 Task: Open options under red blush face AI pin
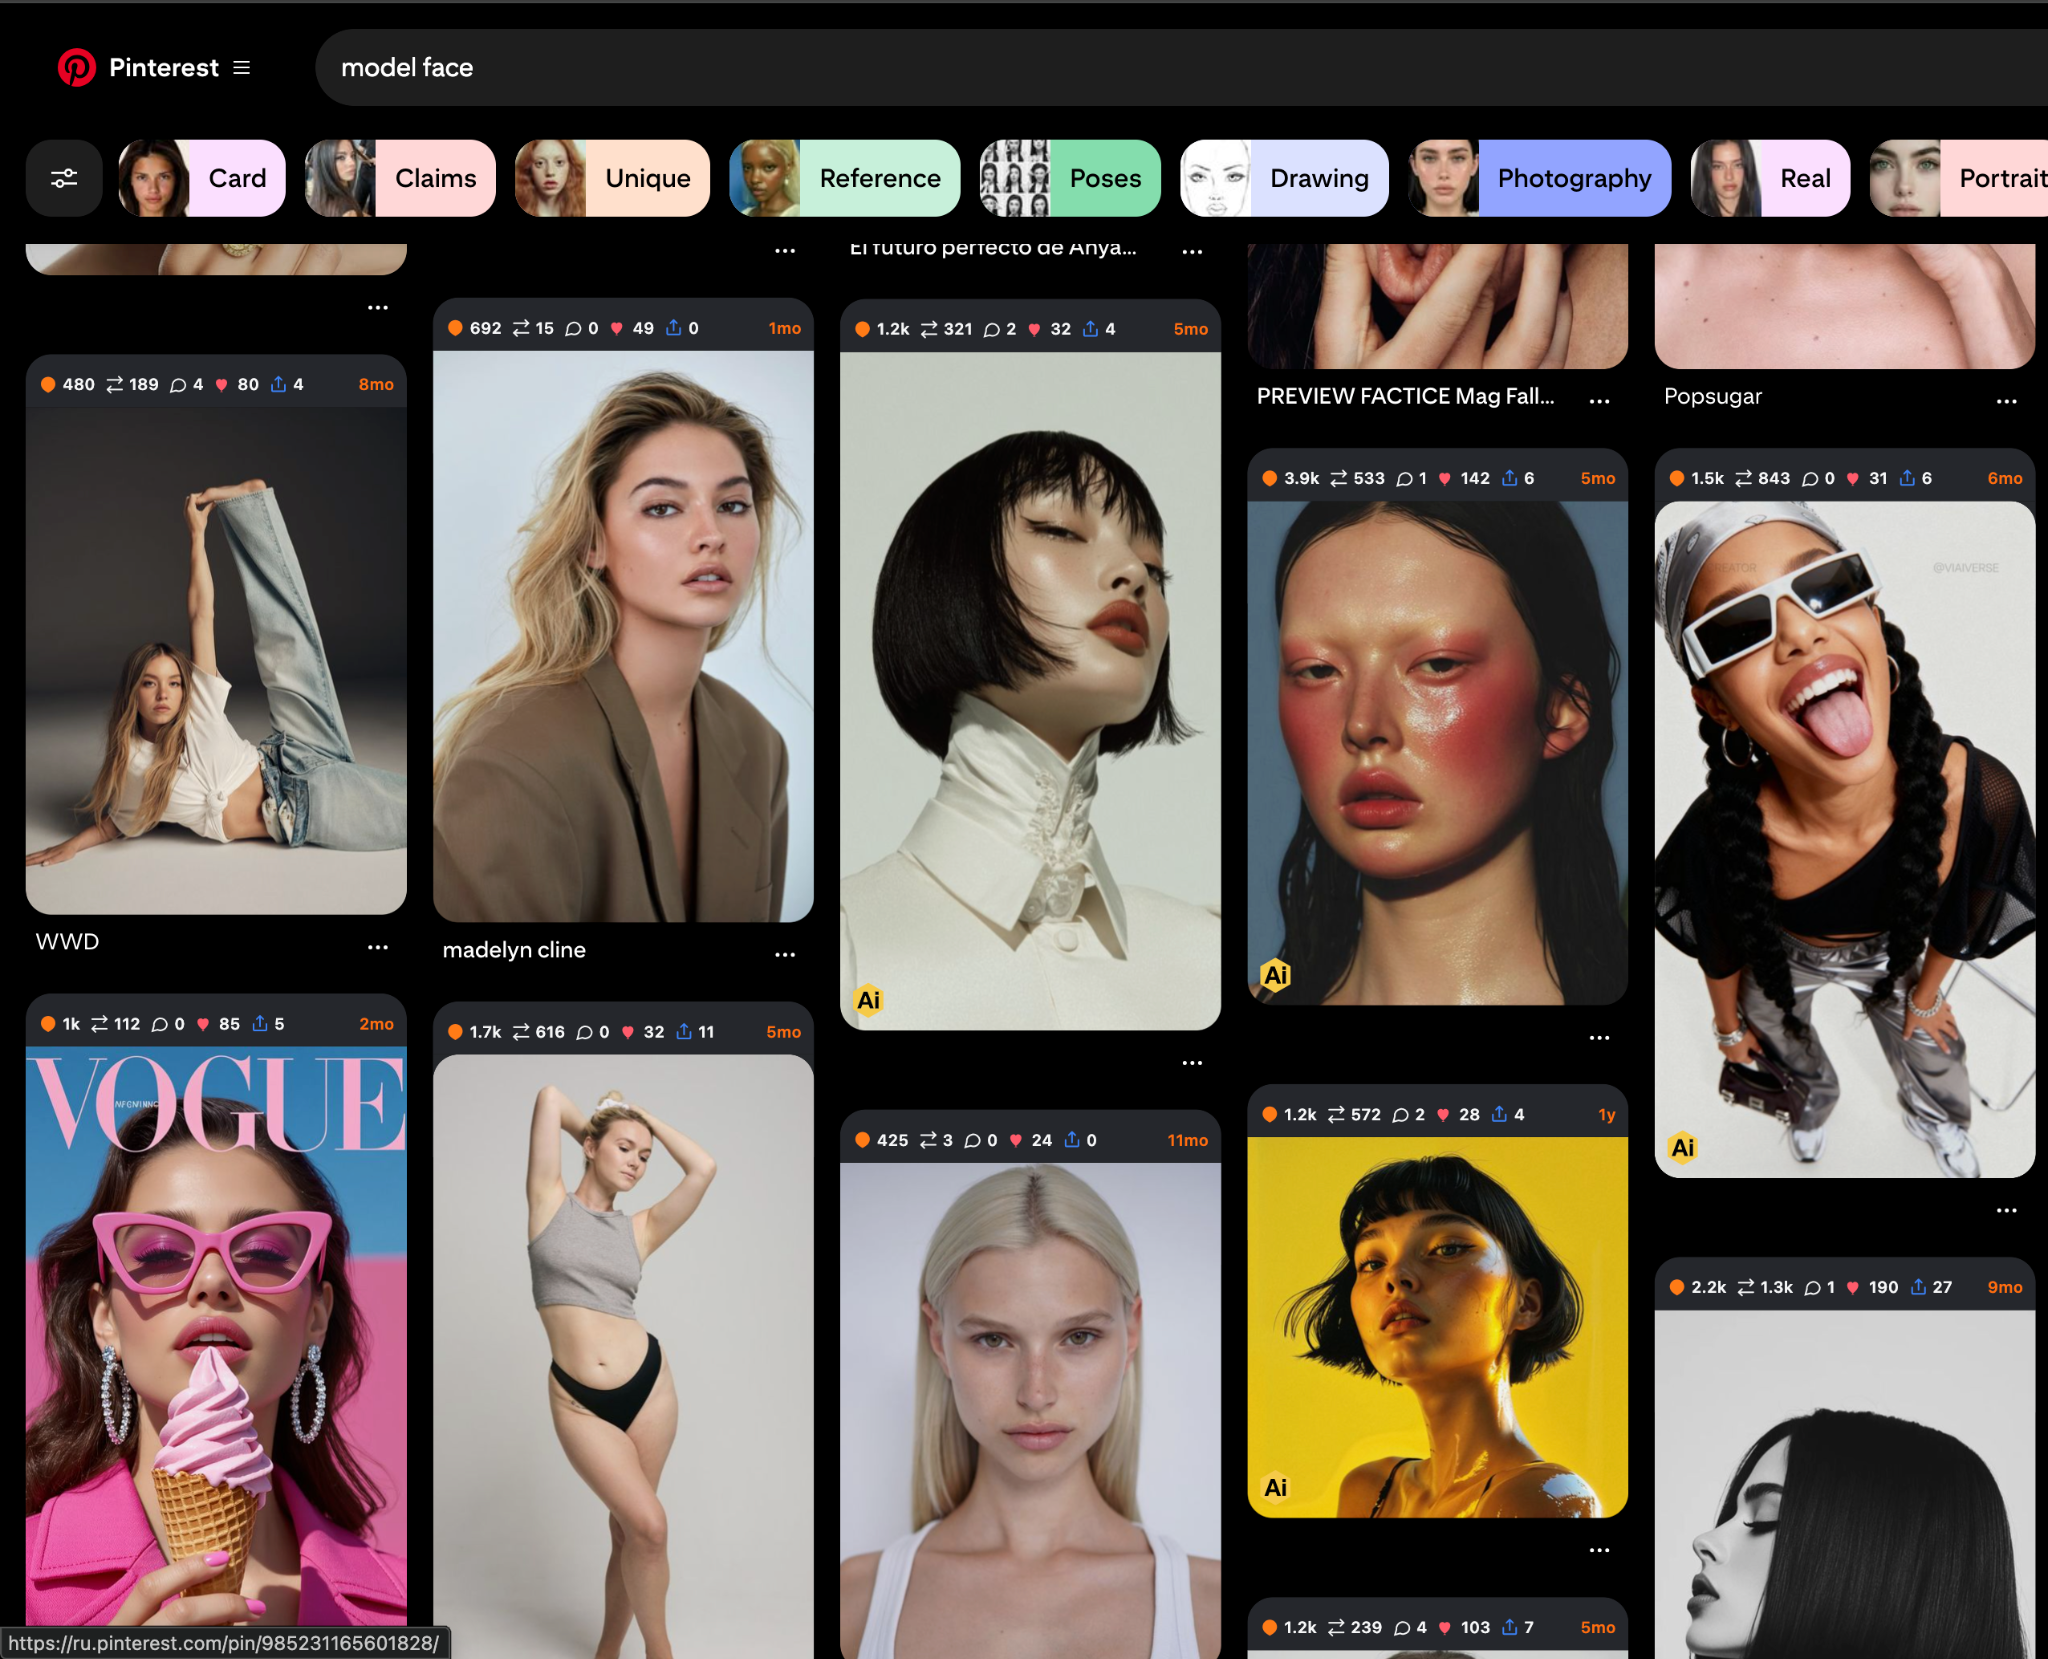tap(1600, 1037)
